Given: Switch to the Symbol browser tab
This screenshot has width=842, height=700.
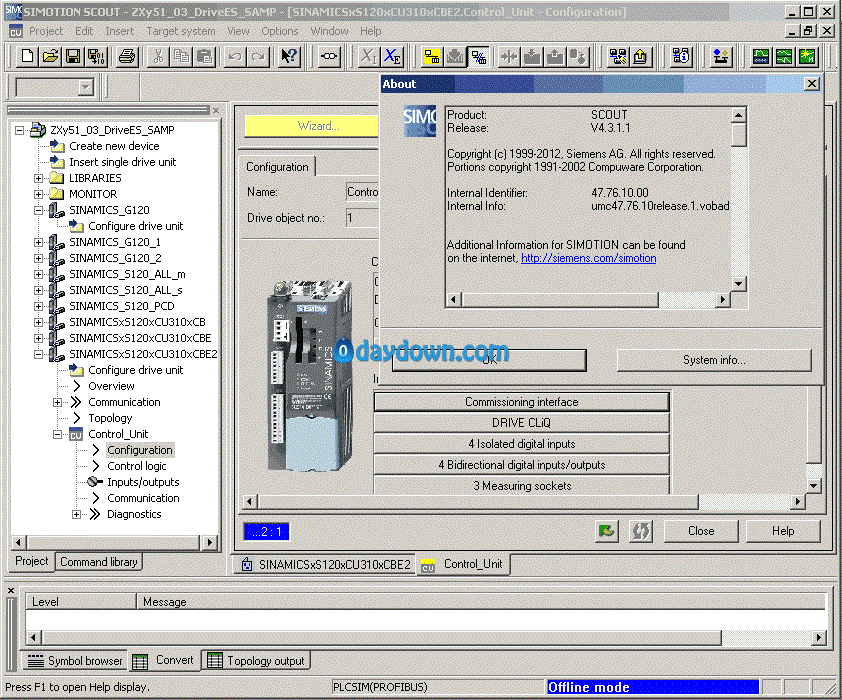Looking at the screenshot, I should click(75, 661).
